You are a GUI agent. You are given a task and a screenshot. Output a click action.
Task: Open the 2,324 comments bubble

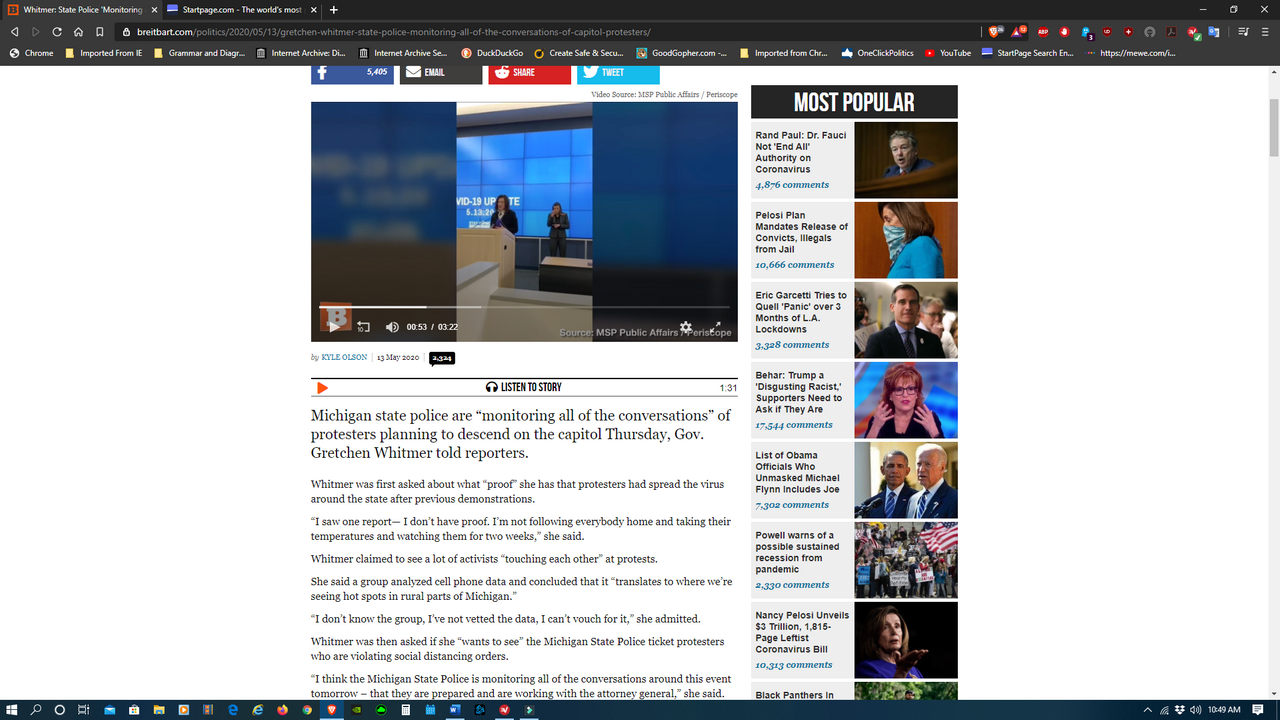tap(441, 358)
